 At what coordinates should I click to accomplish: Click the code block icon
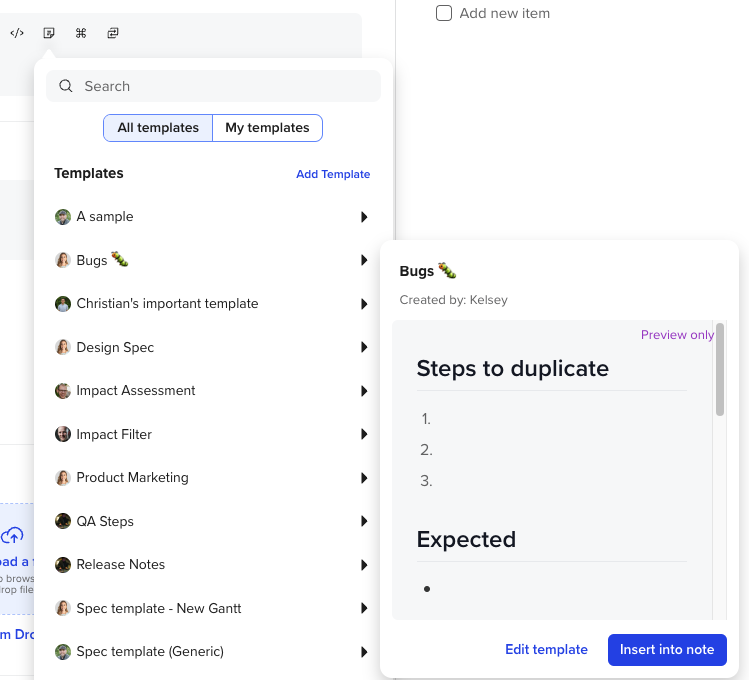click(x=17, y=33)
